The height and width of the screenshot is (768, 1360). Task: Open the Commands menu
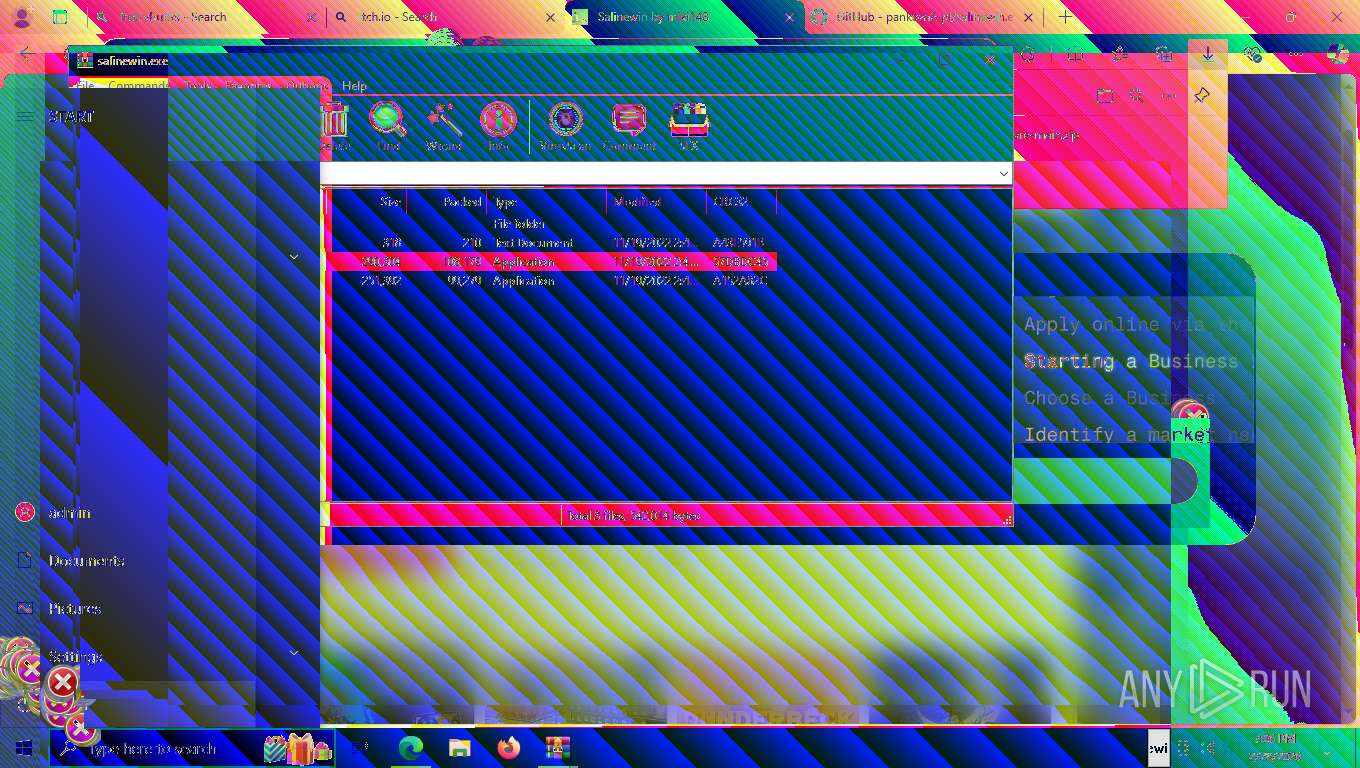(139, 86)
